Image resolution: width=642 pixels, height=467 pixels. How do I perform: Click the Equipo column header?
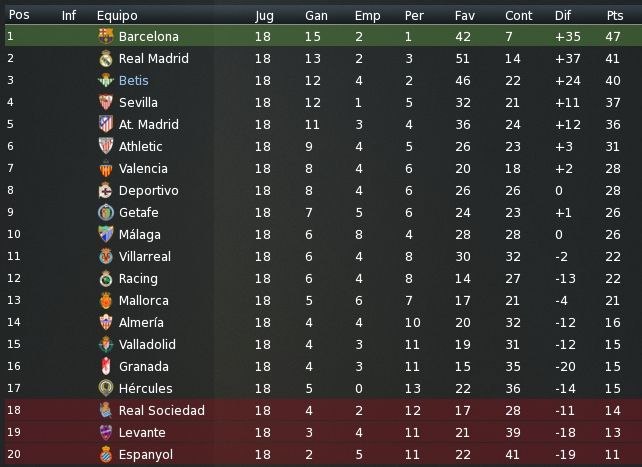tap(117, 16)
